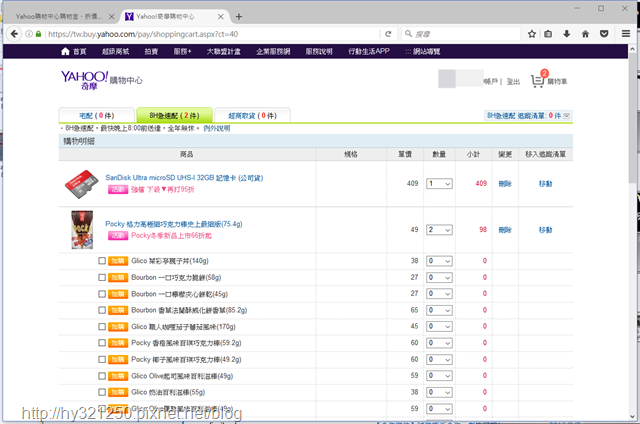Check the Glico 170g add-on checkbox

point(102,327)
